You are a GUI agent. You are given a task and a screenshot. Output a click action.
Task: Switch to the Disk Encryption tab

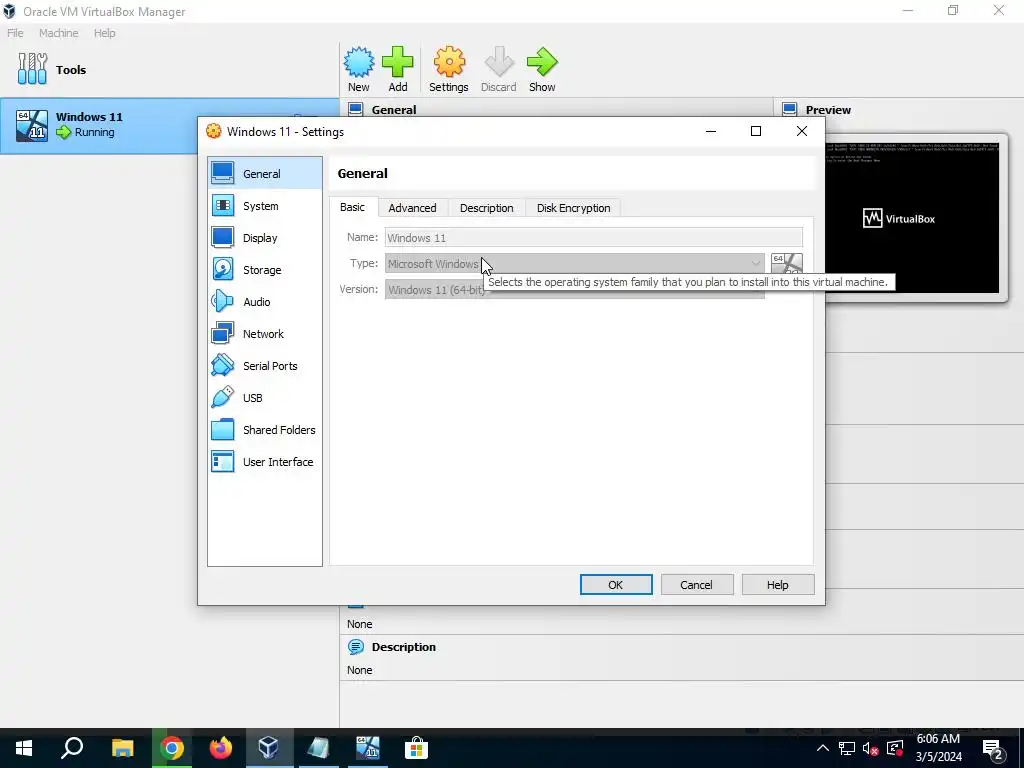pyautogui.click(x=573, y=208)
